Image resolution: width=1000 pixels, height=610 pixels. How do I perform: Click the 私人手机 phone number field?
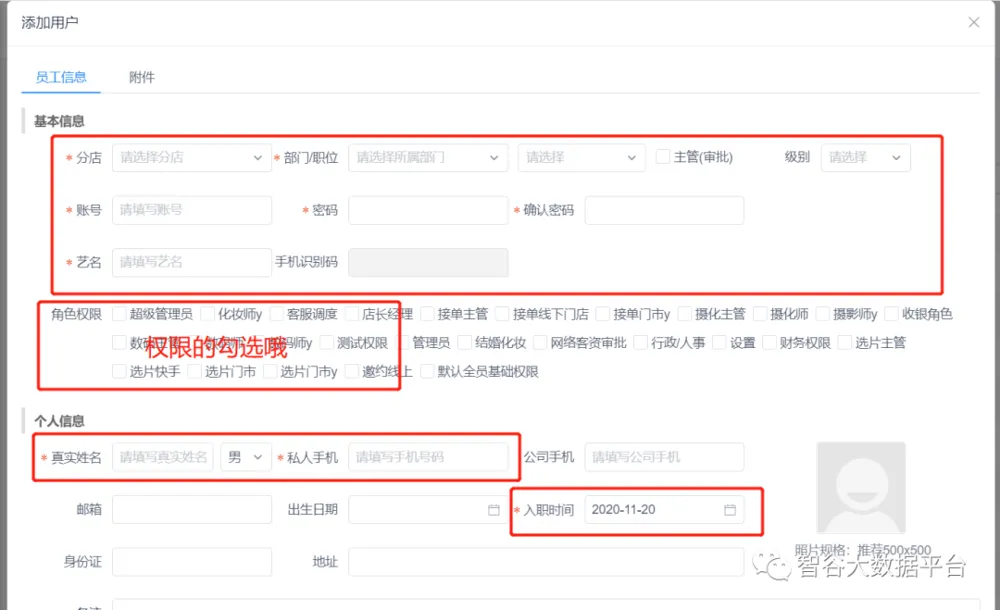click(x=427, y=457)
